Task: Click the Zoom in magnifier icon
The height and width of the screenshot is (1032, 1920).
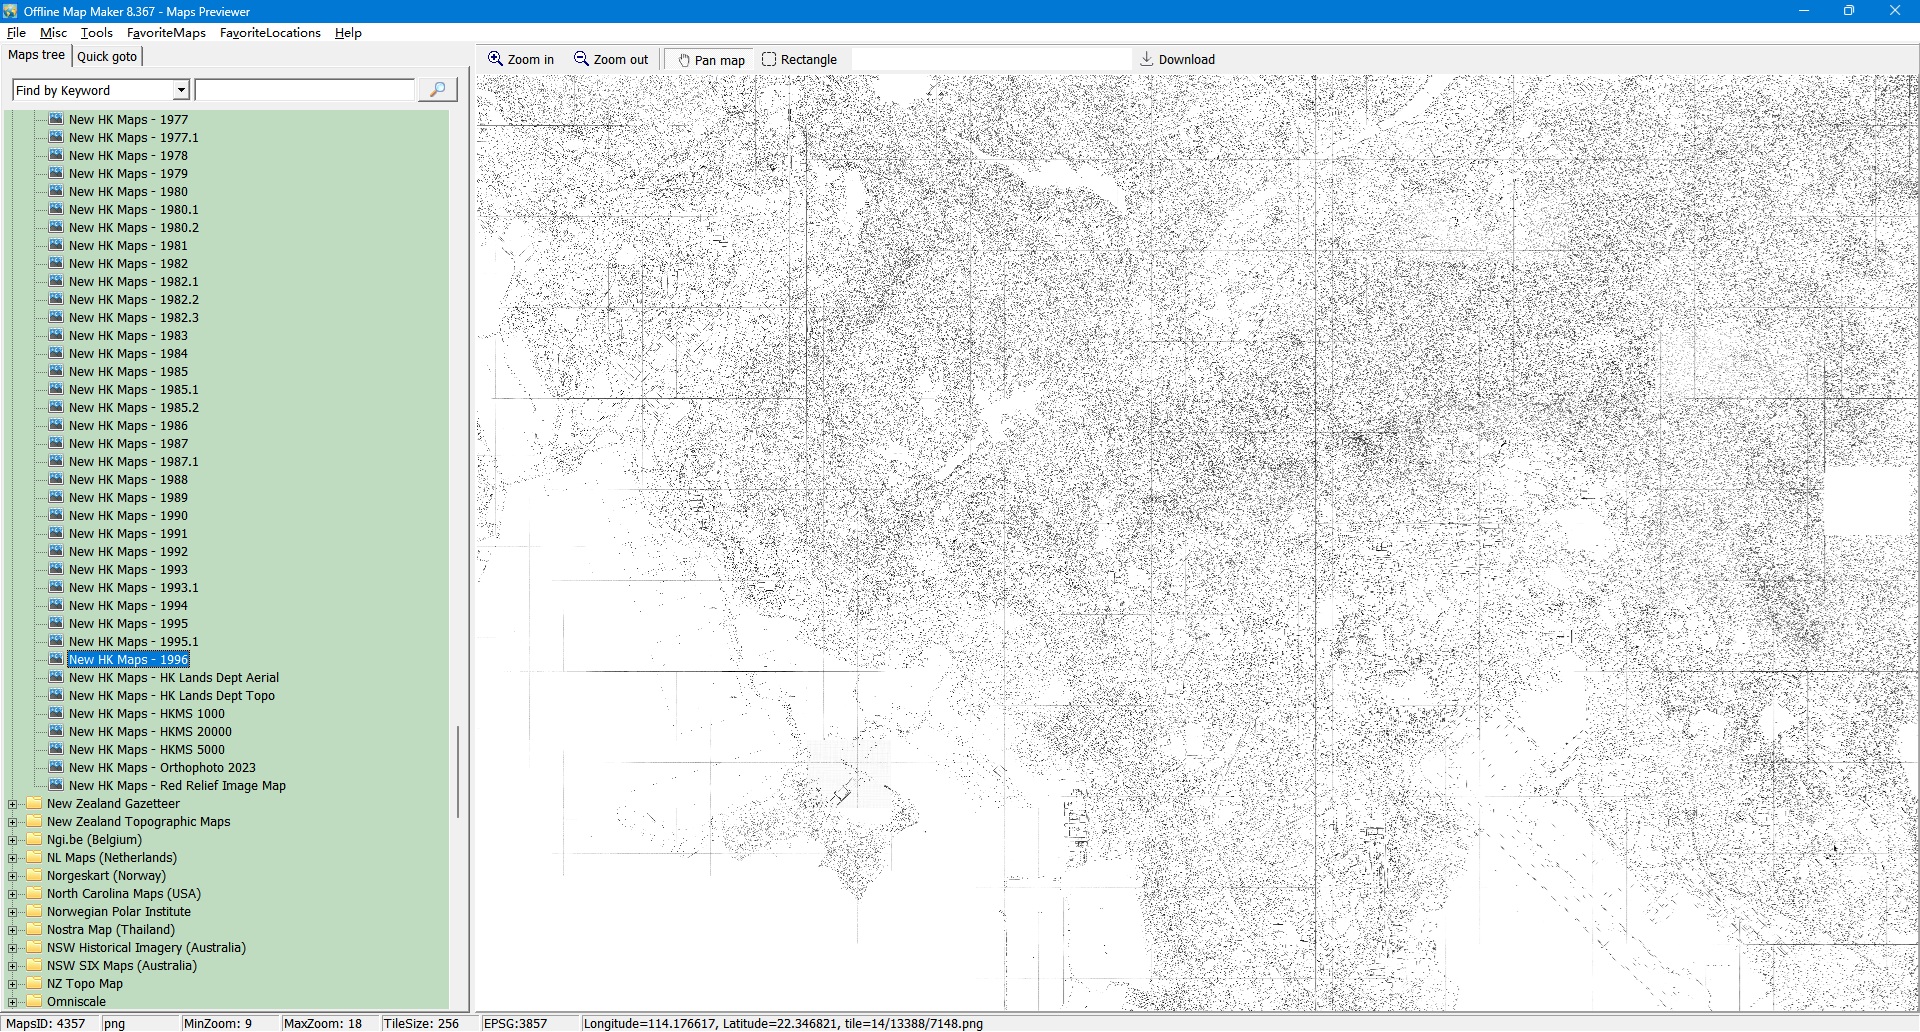Action: click(495, 59)
